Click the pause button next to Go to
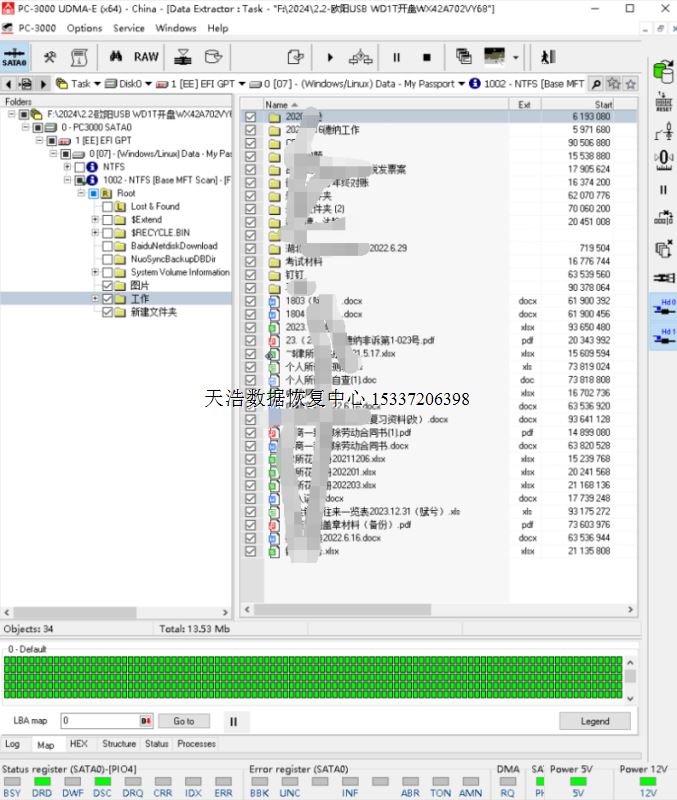The width and height of the screenshot is (677, 800). pos(232,720)
